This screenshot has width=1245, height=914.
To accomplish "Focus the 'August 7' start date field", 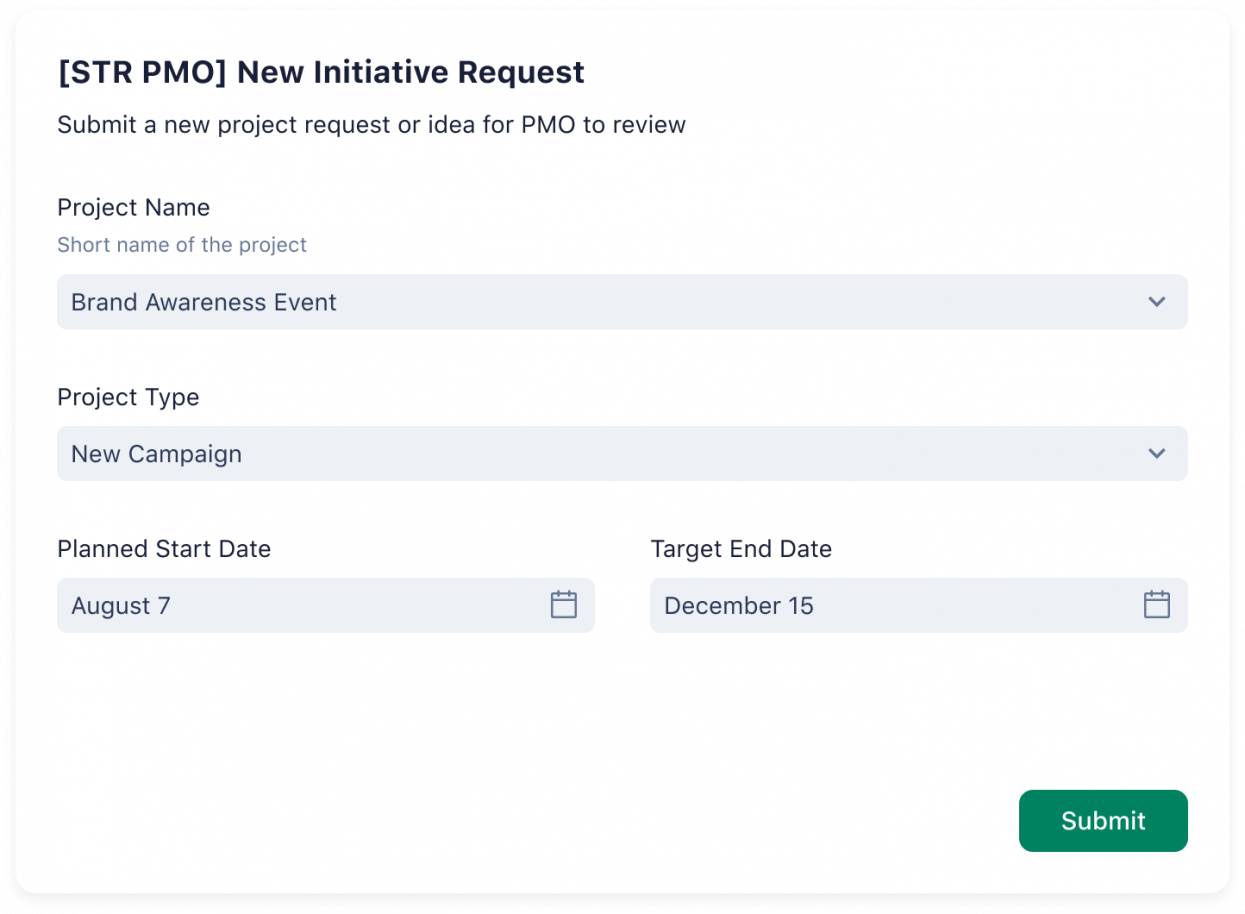I will pos(326,605).
